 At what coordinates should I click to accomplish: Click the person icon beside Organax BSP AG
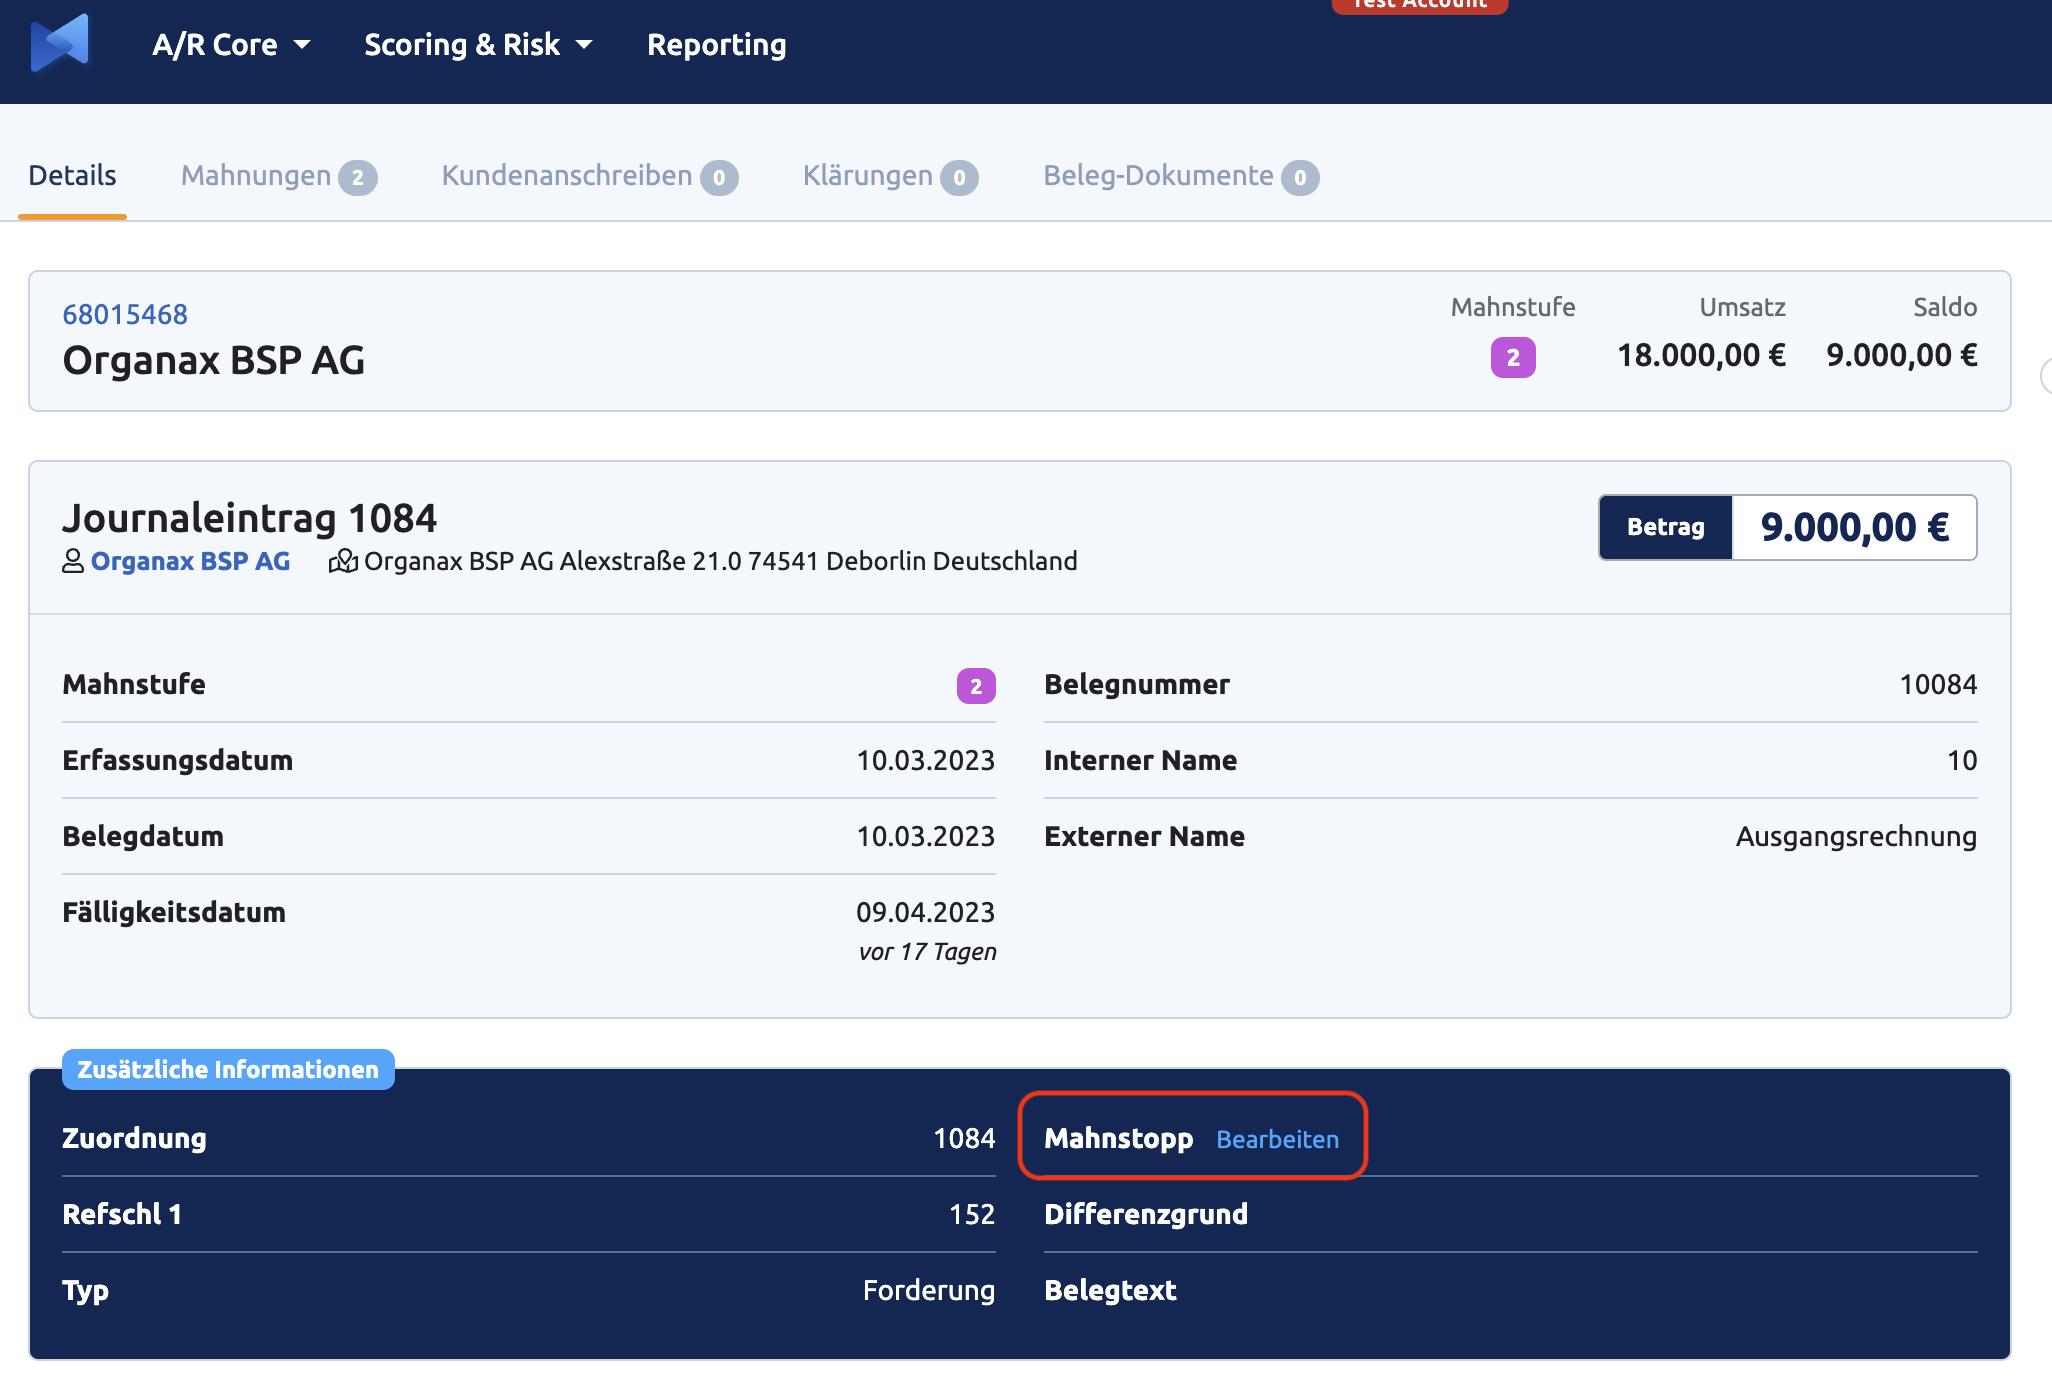click(73, 561)
